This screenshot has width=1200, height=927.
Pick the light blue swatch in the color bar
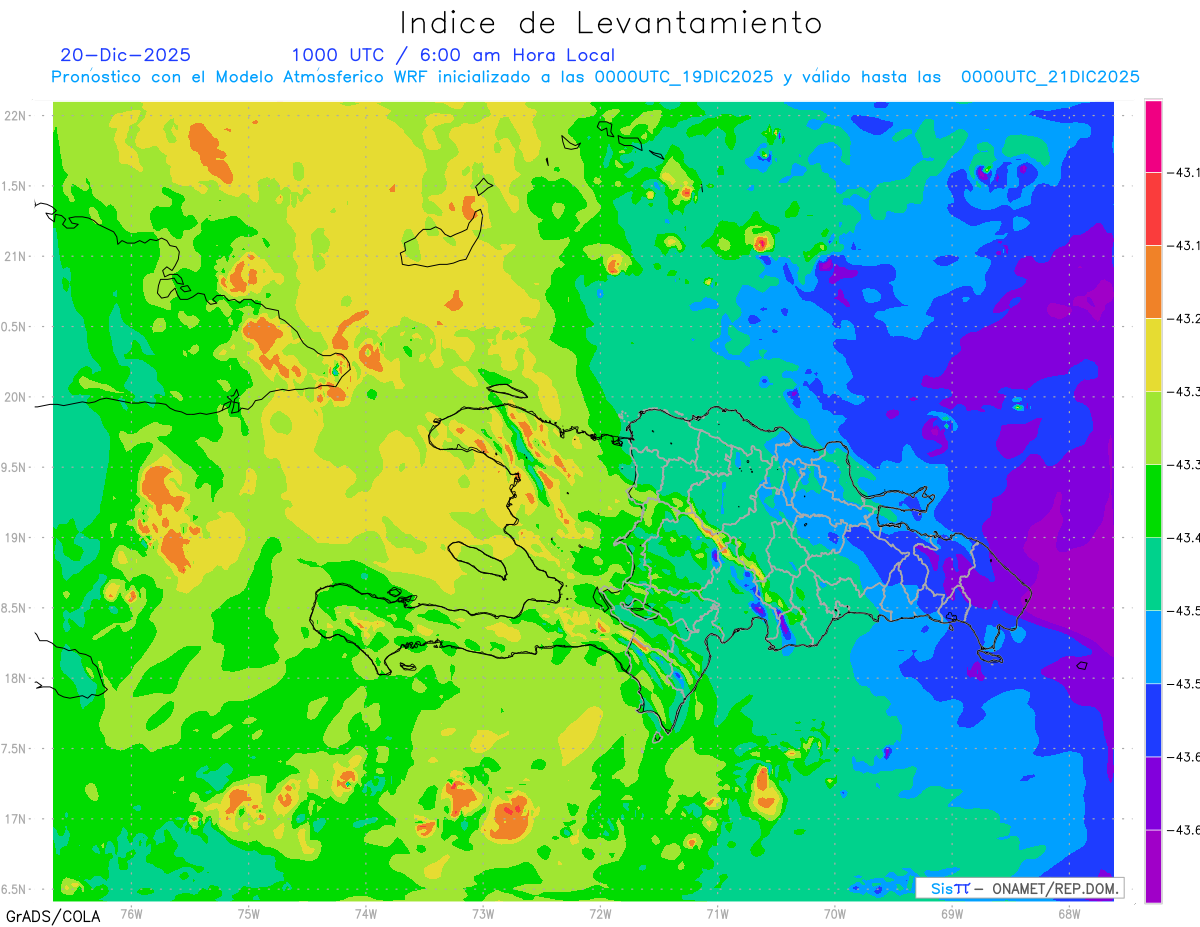point(1153,647)
